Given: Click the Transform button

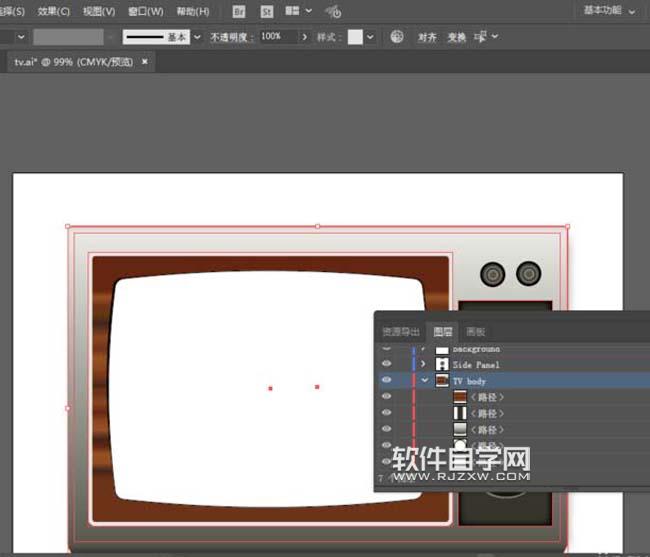Looking at the screenshot, I should [456, 37].
